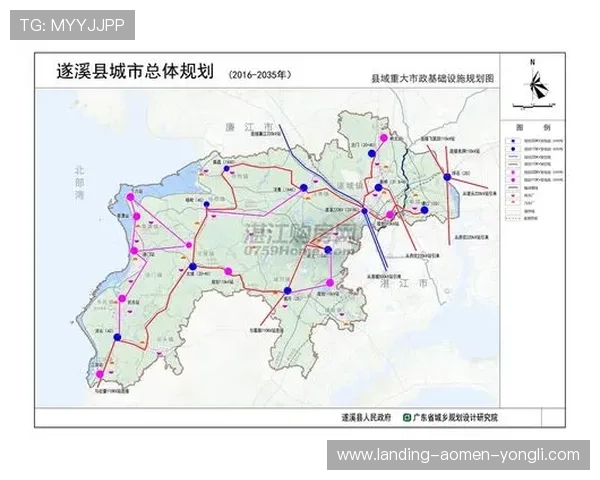
Task: Click the map title 遂溪县城市总体规划
Action: click(135, 72)
